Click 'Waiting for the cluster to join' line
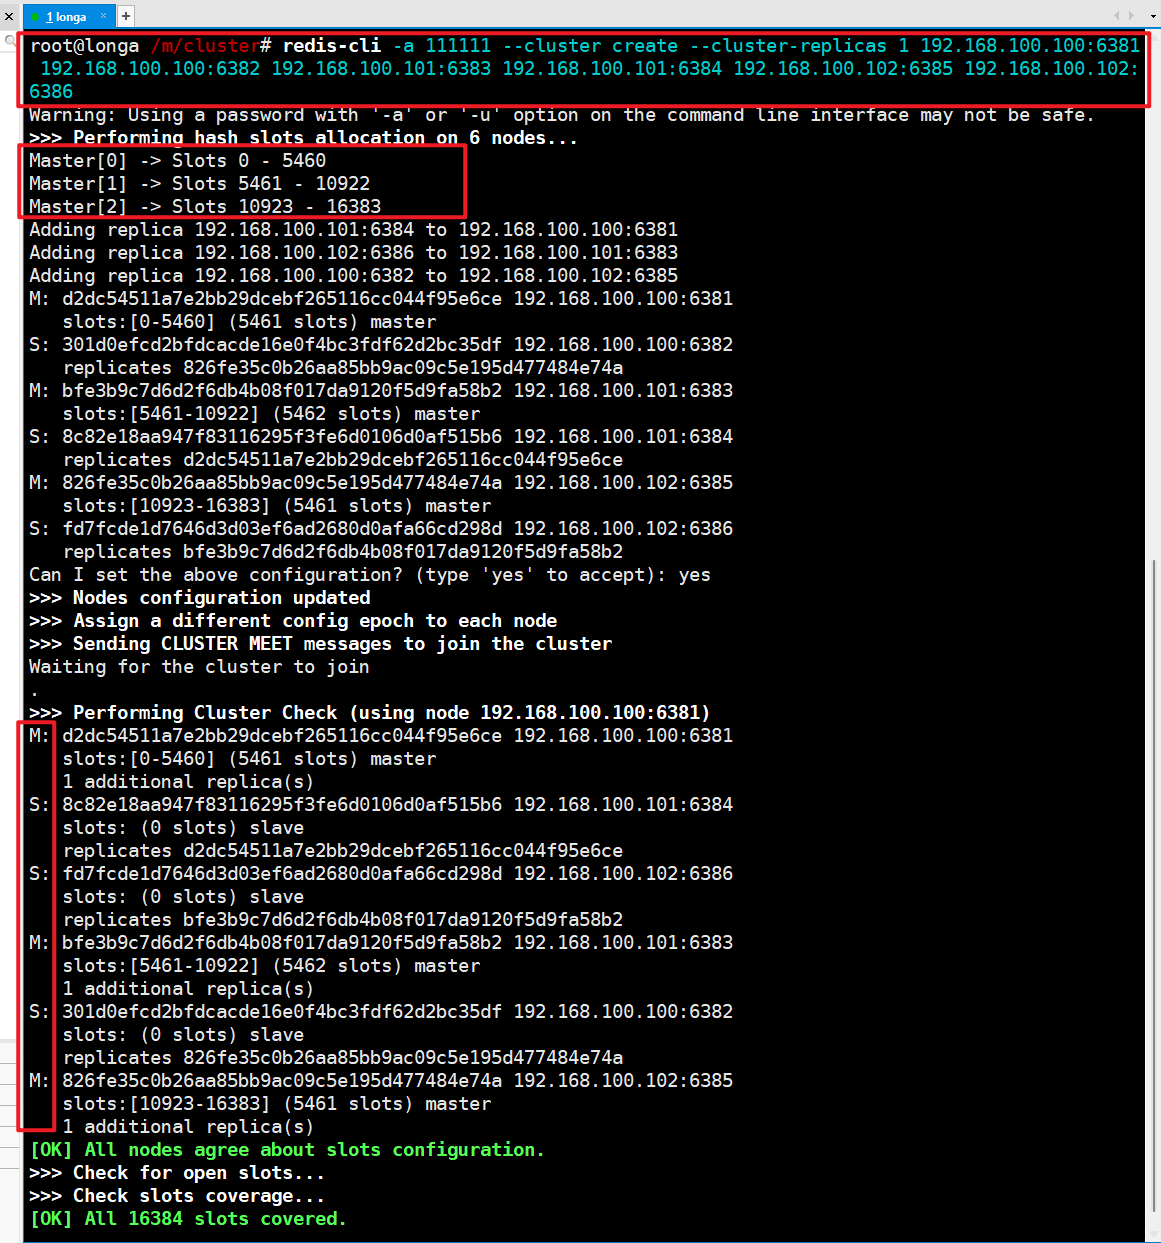The height and width of the screenshot is (1243, 1161). click(x=199, y=667)
